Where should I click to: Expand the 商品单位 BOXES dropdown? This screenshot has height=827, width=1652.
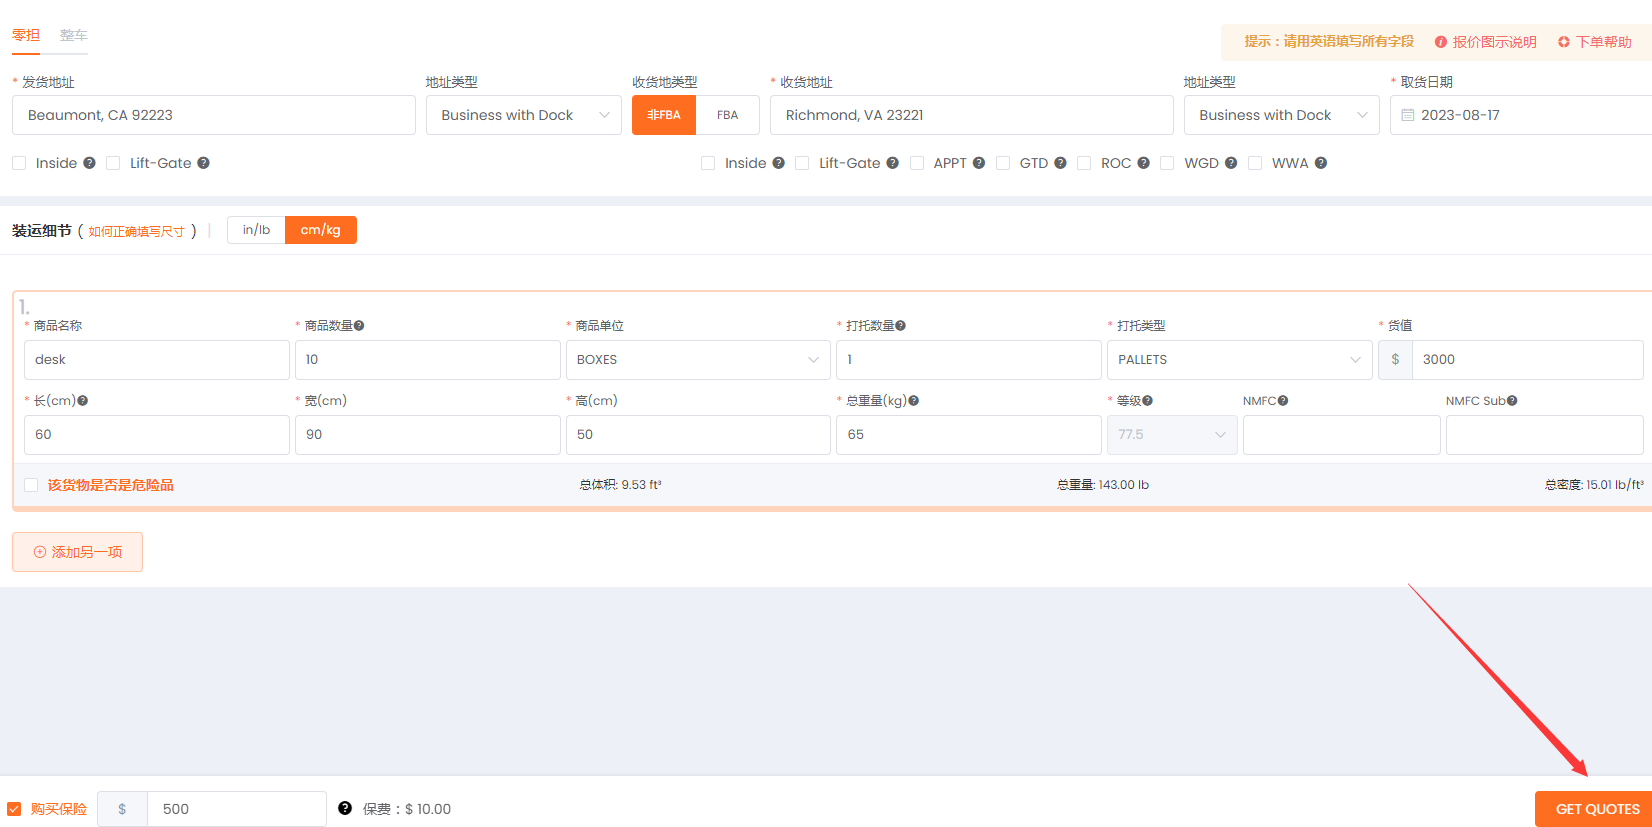pyautogui.click(x=697, y=360)
